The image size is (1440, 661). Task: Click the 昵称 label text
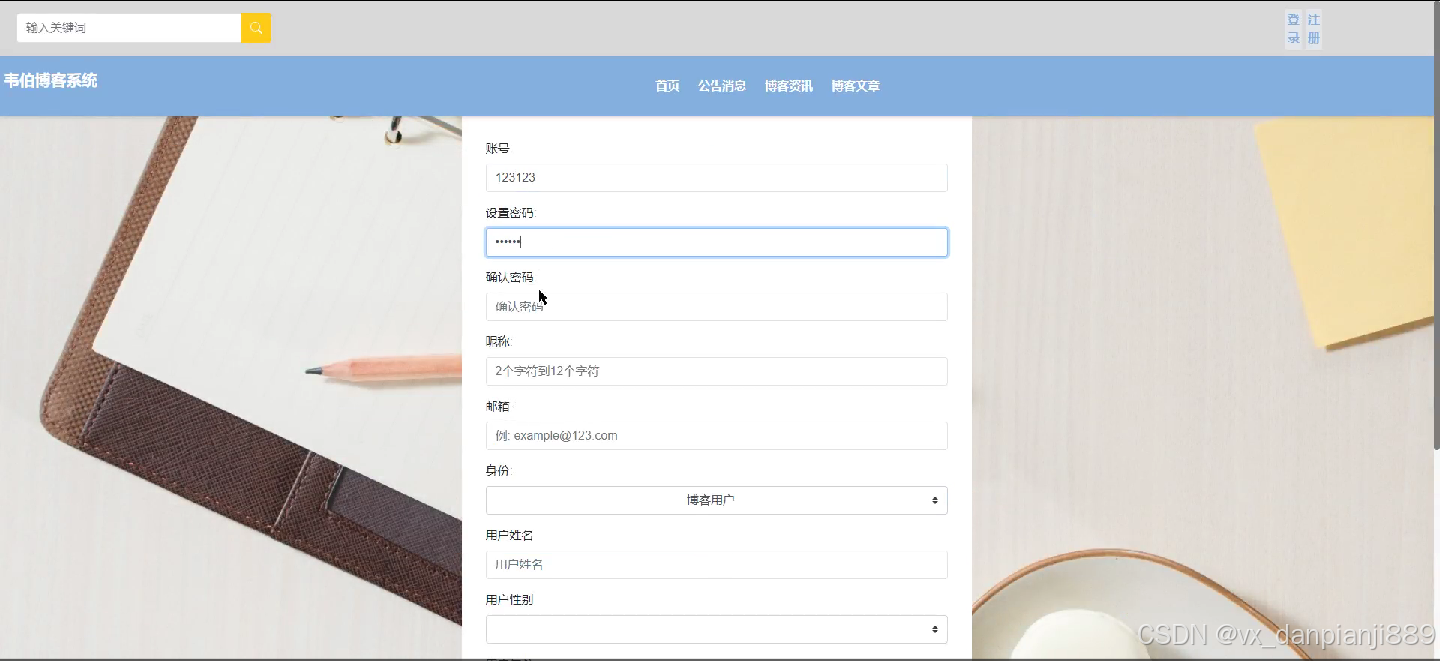(x=498, y=342)
